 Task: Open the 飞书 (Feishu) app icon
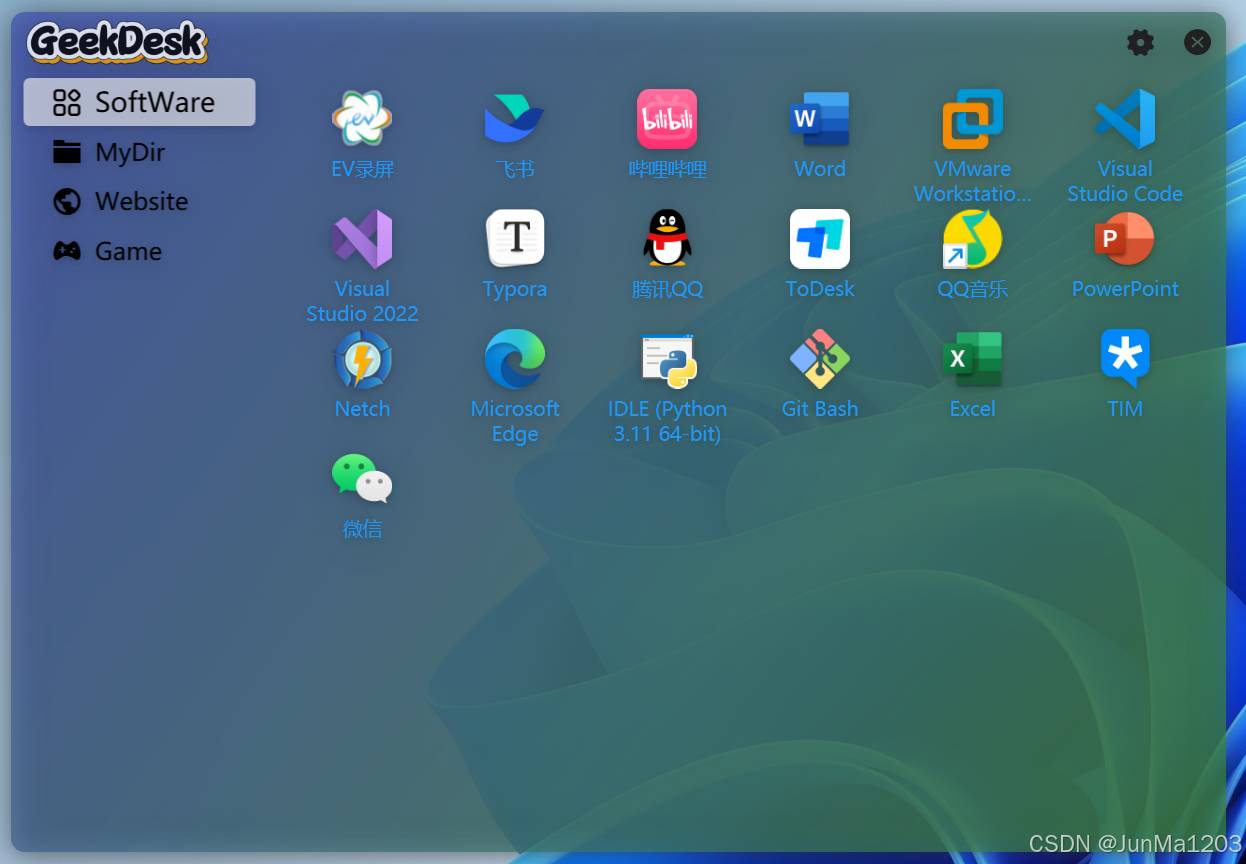point(515,119)
